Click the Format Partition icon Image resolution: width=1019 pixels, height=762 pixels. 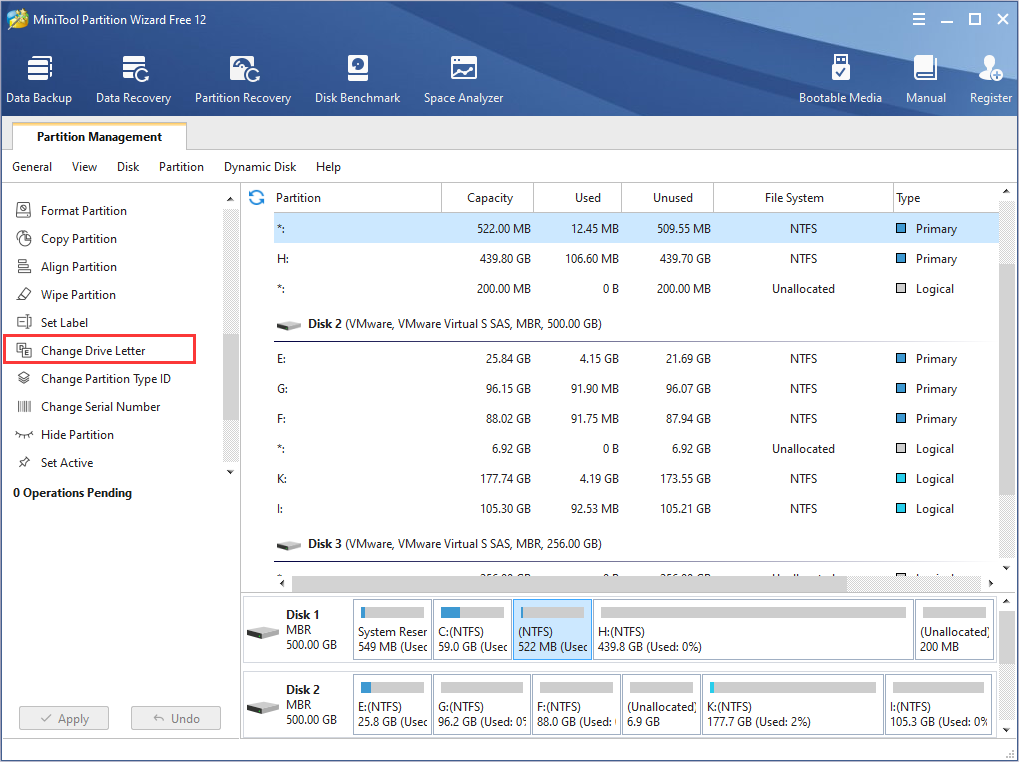click(x=24, y=210)
